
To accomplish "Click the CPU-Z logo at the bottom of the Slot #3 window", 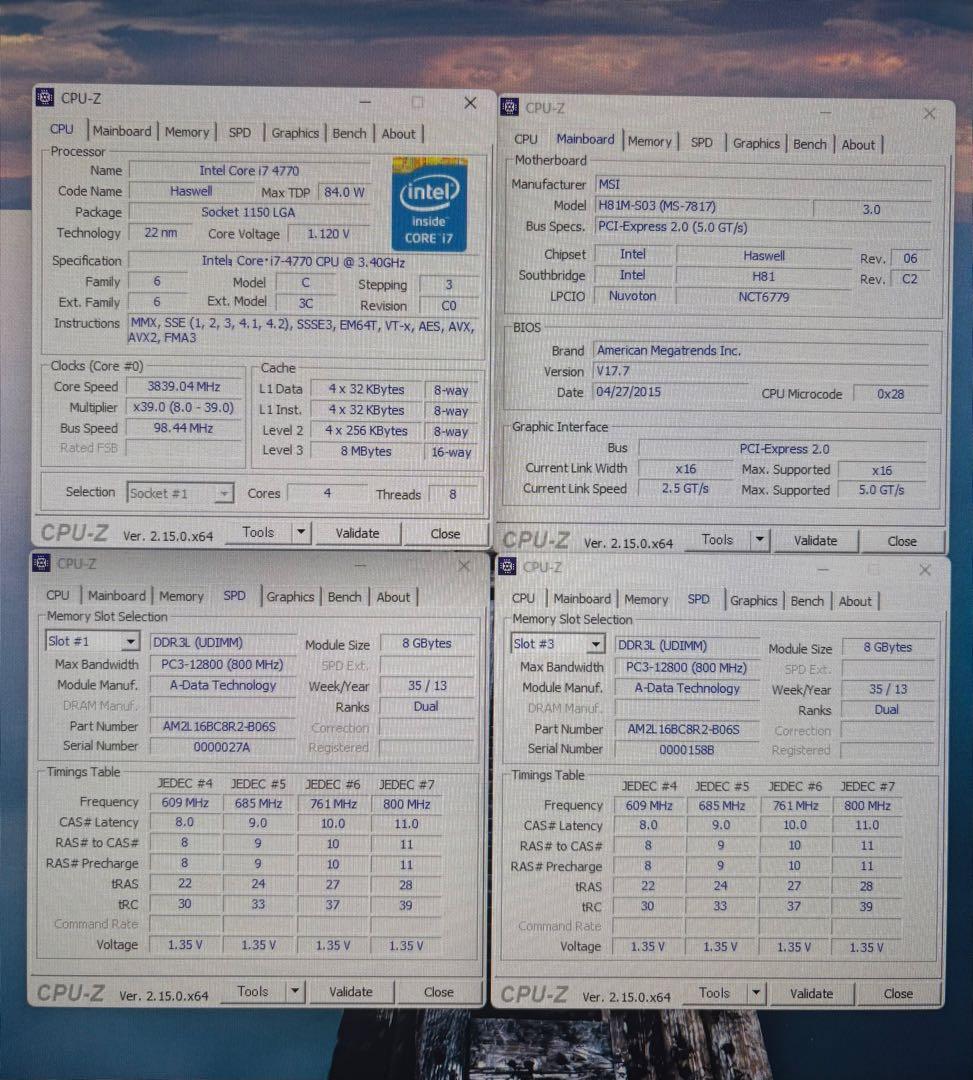I will click(536, 993).
